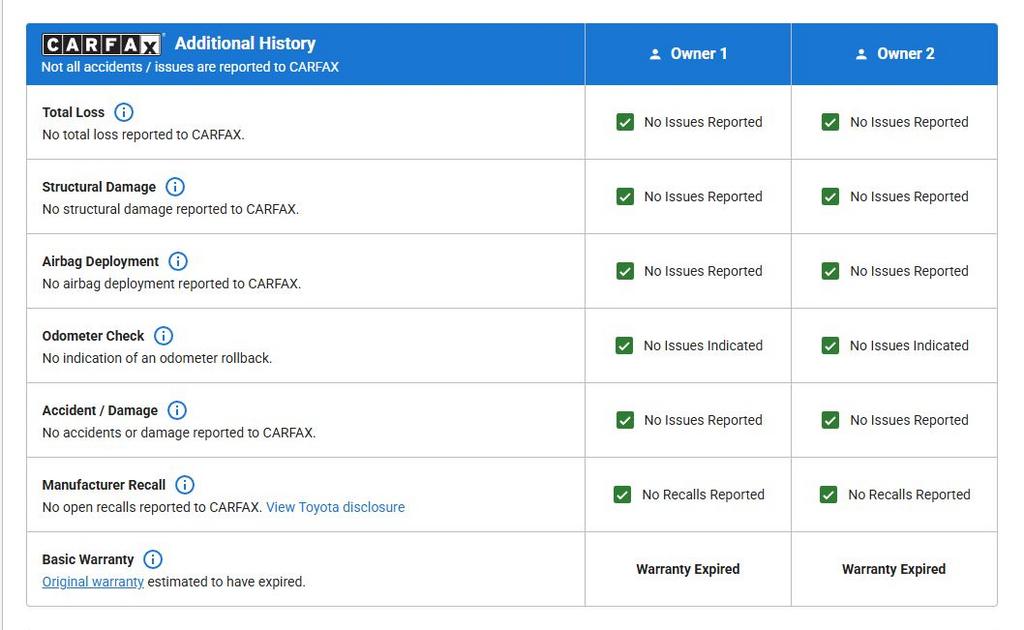Click Owner 2 'No Issues Indicated' text
Screen dimensions: 1024x630
point(909,345)
